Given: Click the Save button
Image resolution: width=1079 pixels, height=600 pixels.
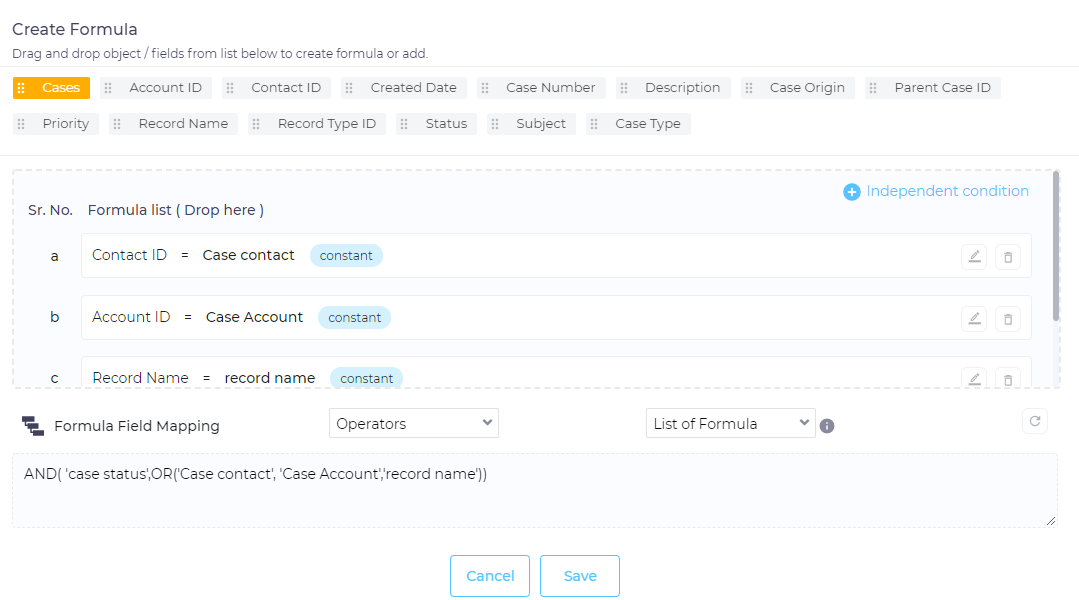Looking at the screenshot, I should pos(579,576).
